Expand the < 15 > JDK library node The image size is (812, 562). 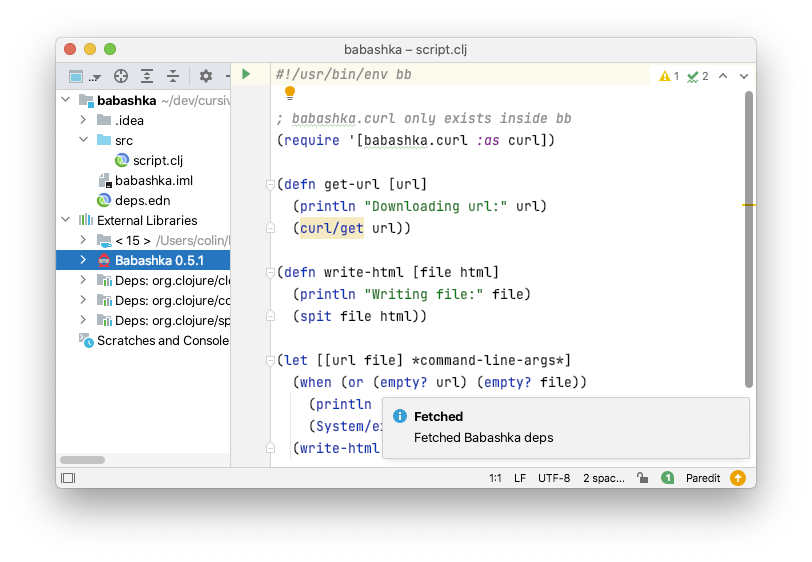click(x=83, y=240)
